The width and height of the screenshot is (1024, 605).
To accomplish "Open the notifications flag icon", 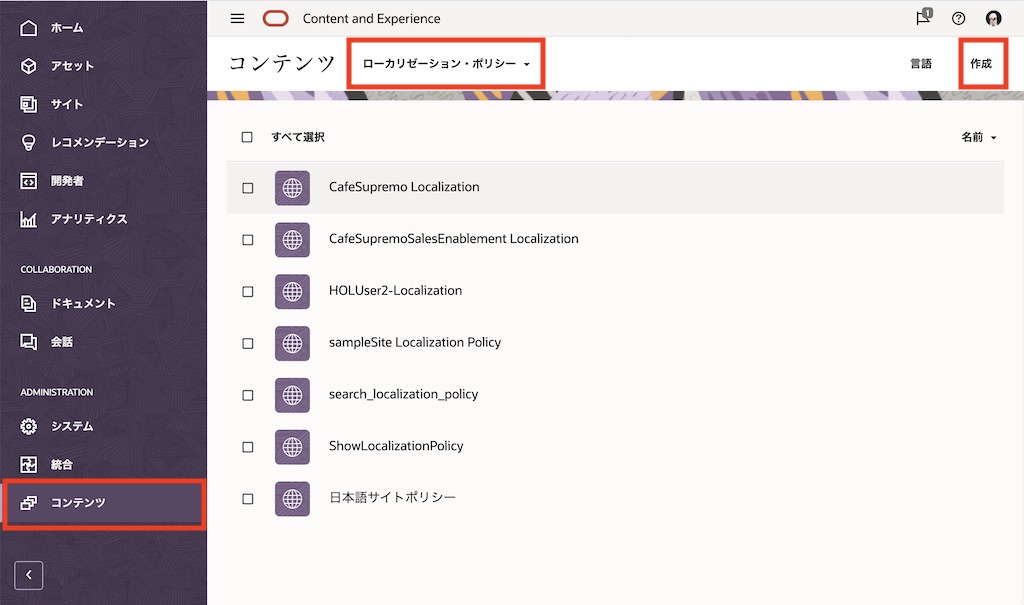I will (x=924, y=18).
